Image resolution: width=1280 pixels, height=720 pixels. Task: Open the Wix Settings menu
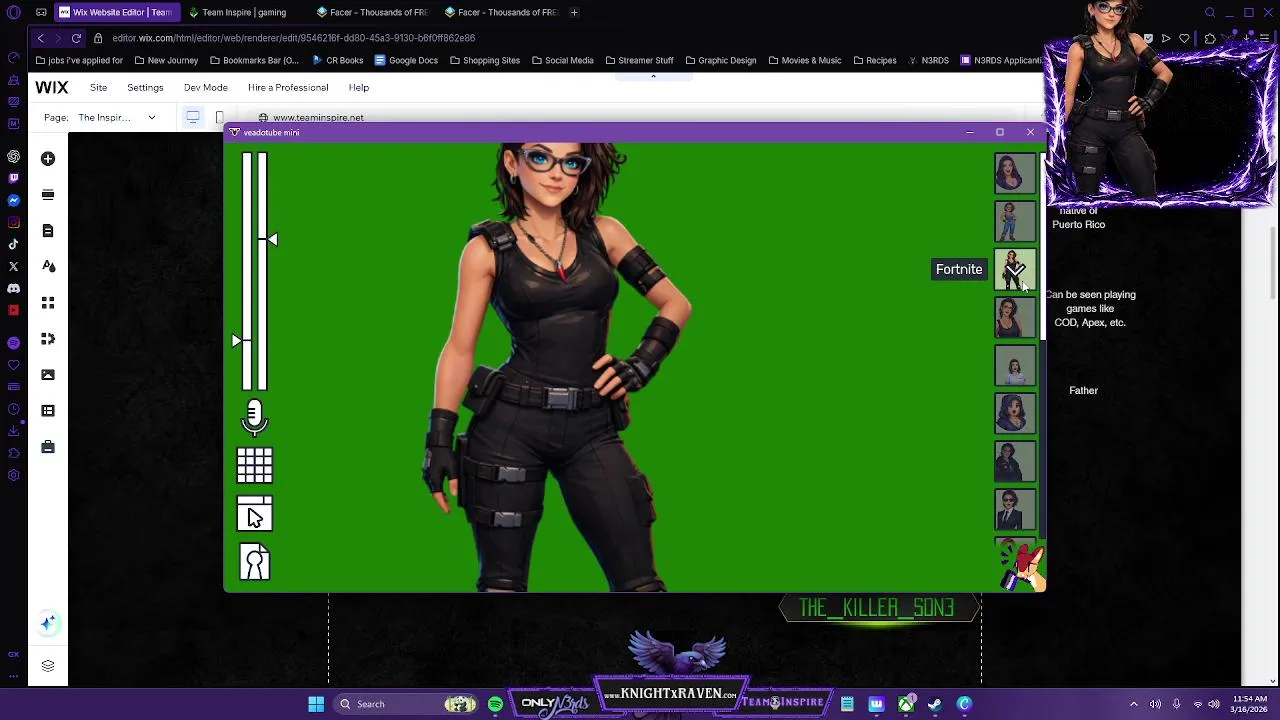coord(145,87)
